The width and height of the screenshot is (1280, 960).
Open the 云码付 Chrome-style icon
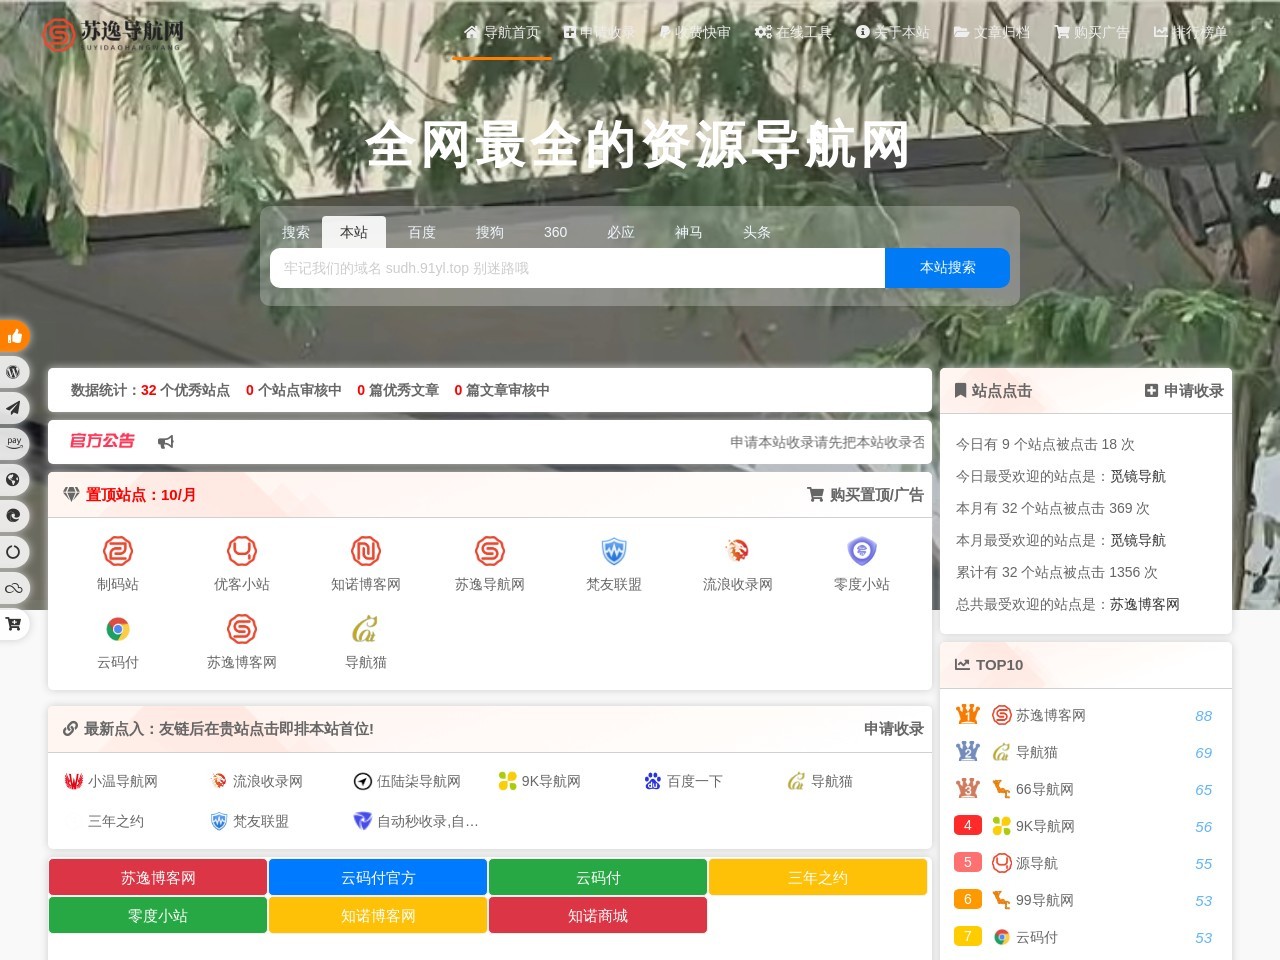[118, 629]
